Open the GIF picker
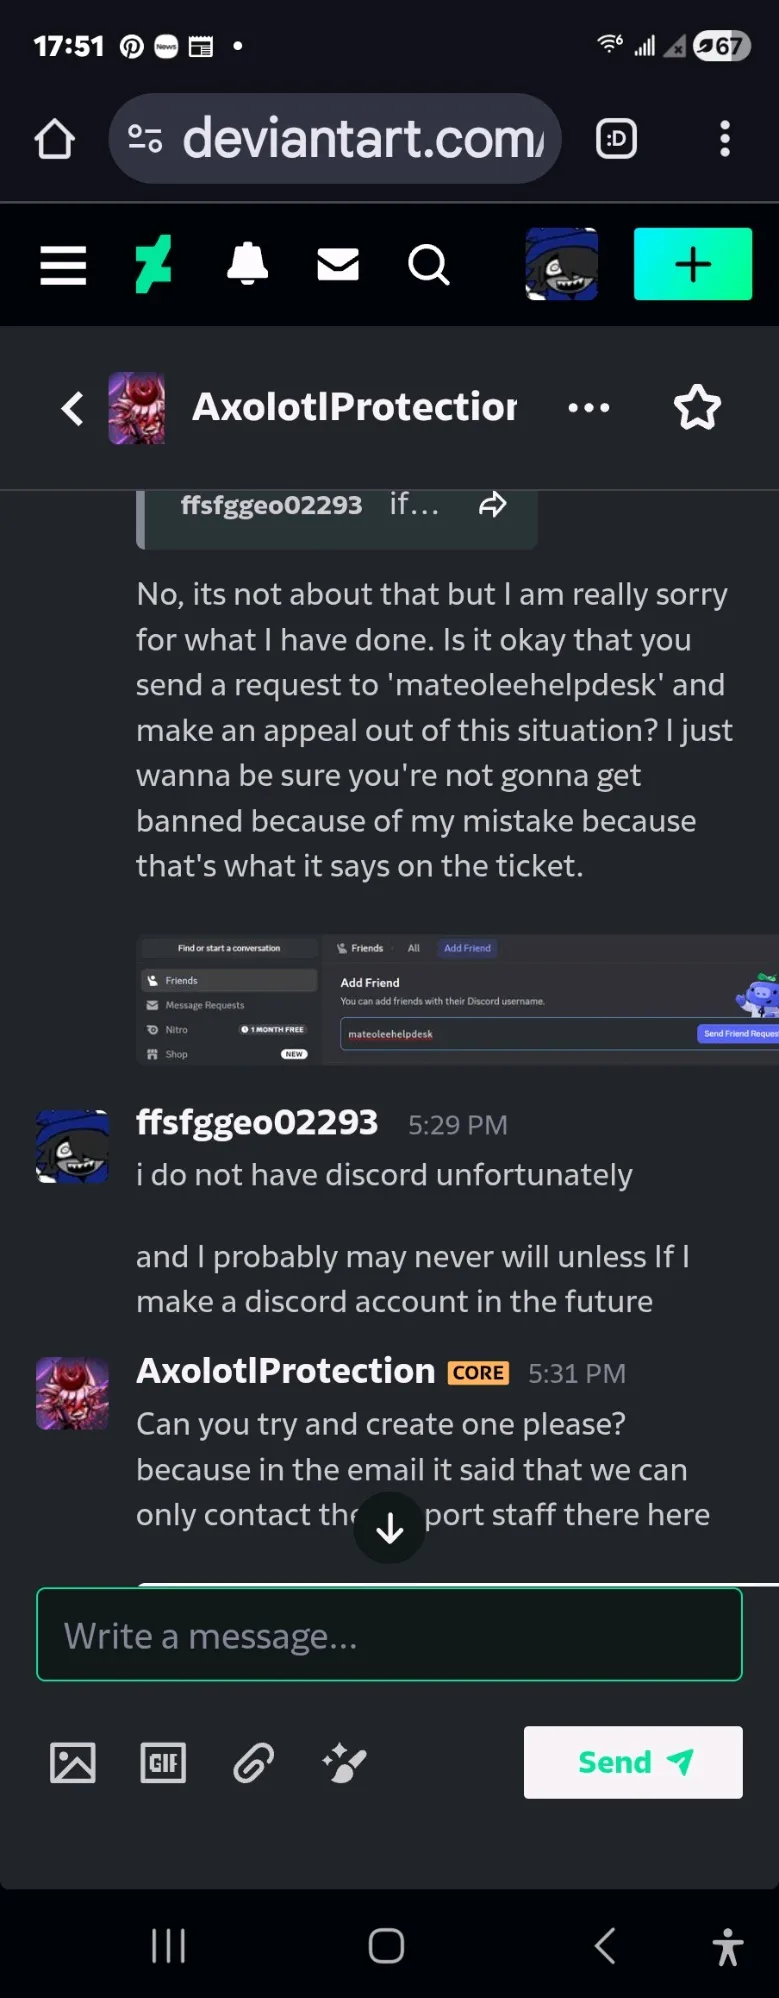779x1998 pixels. [x=163, y=1762]
